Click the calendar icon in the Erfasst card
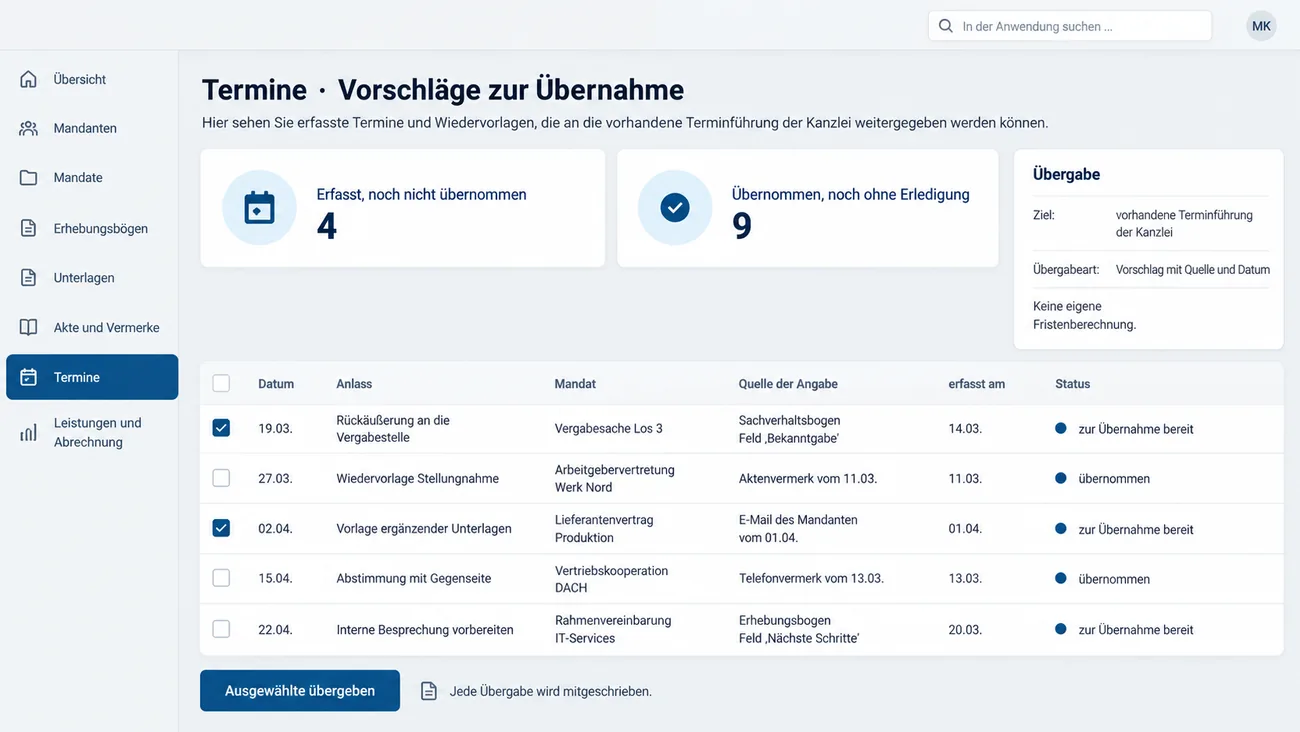The image size is (1300, 732). 259,207
